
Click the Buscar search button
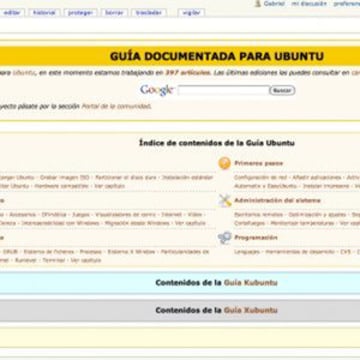[x=282, y=90]
